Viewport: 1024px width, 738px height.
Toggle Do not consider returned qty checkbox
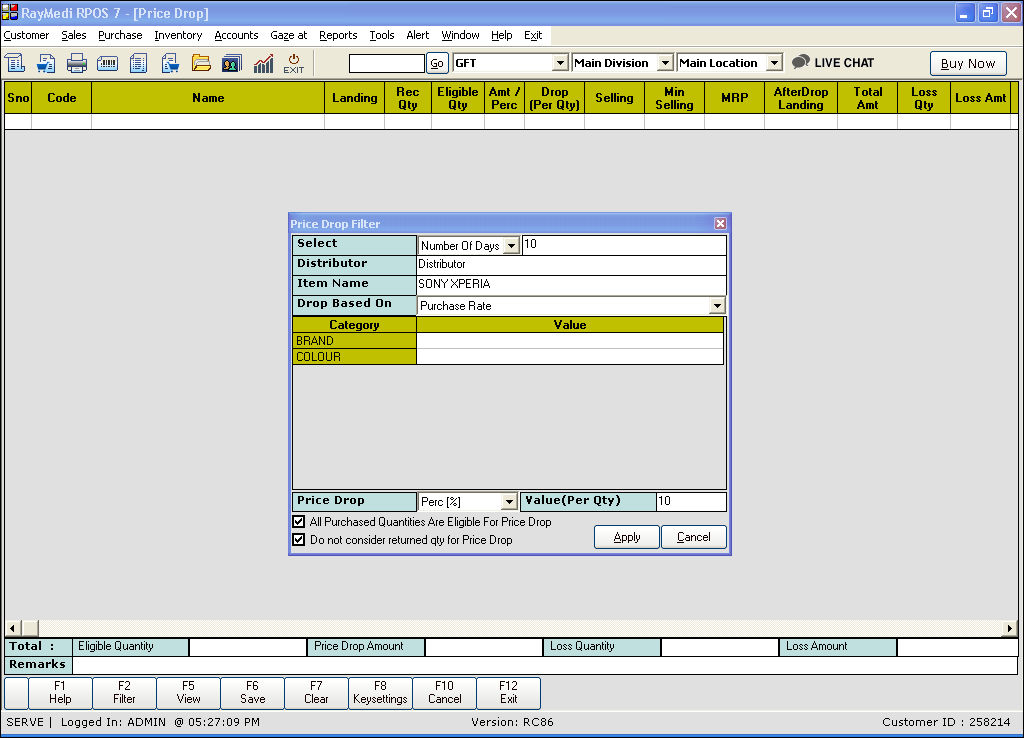coord(299,540)
